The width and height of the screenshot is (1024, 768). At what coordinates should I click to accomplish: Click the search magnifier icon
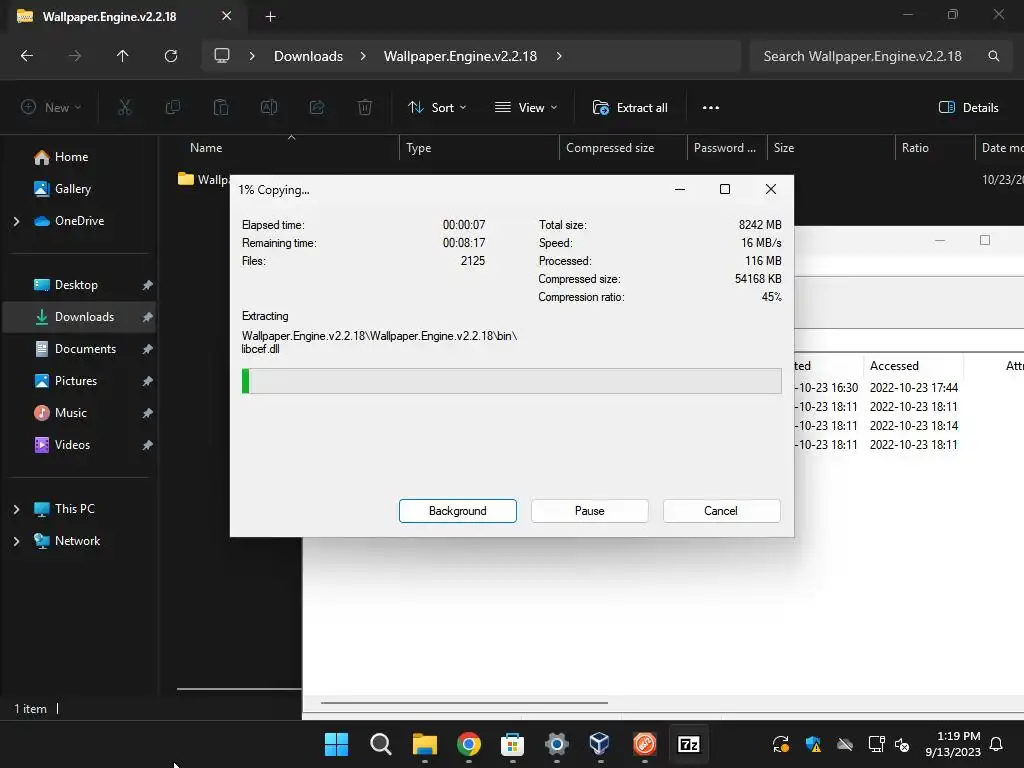[993, 56]
